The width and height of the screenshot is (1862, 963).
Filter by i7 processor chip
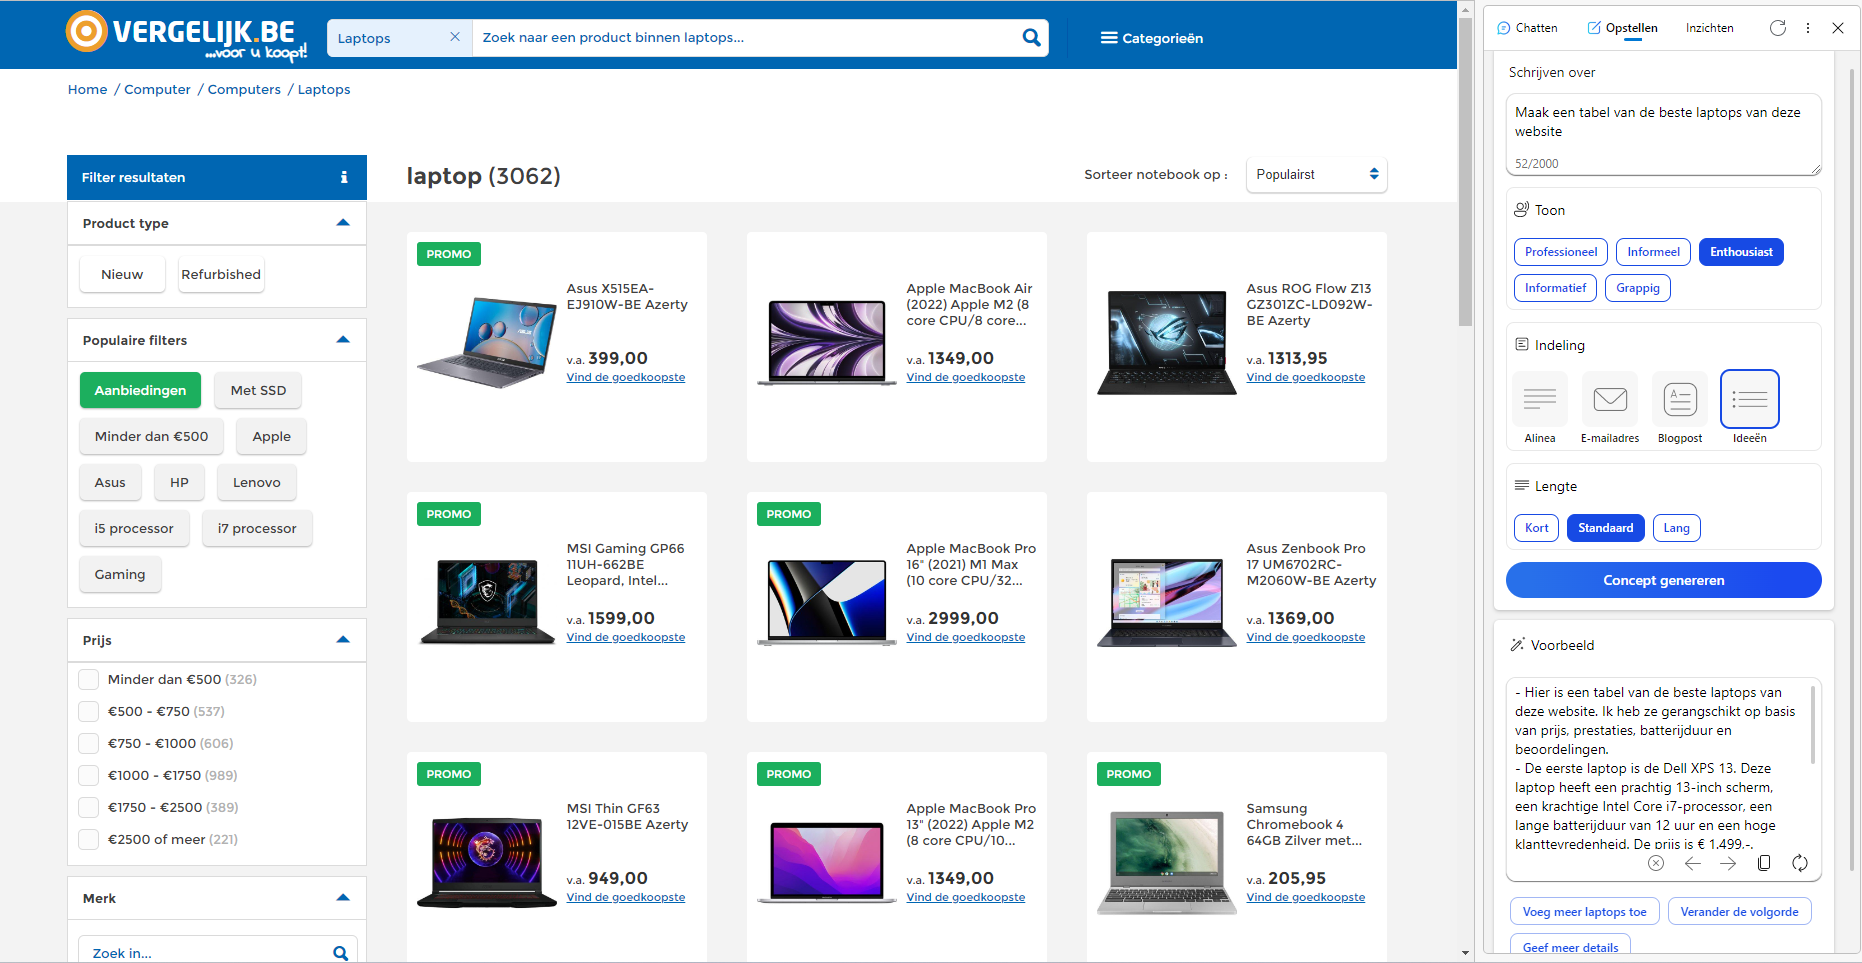coord(257,529)
